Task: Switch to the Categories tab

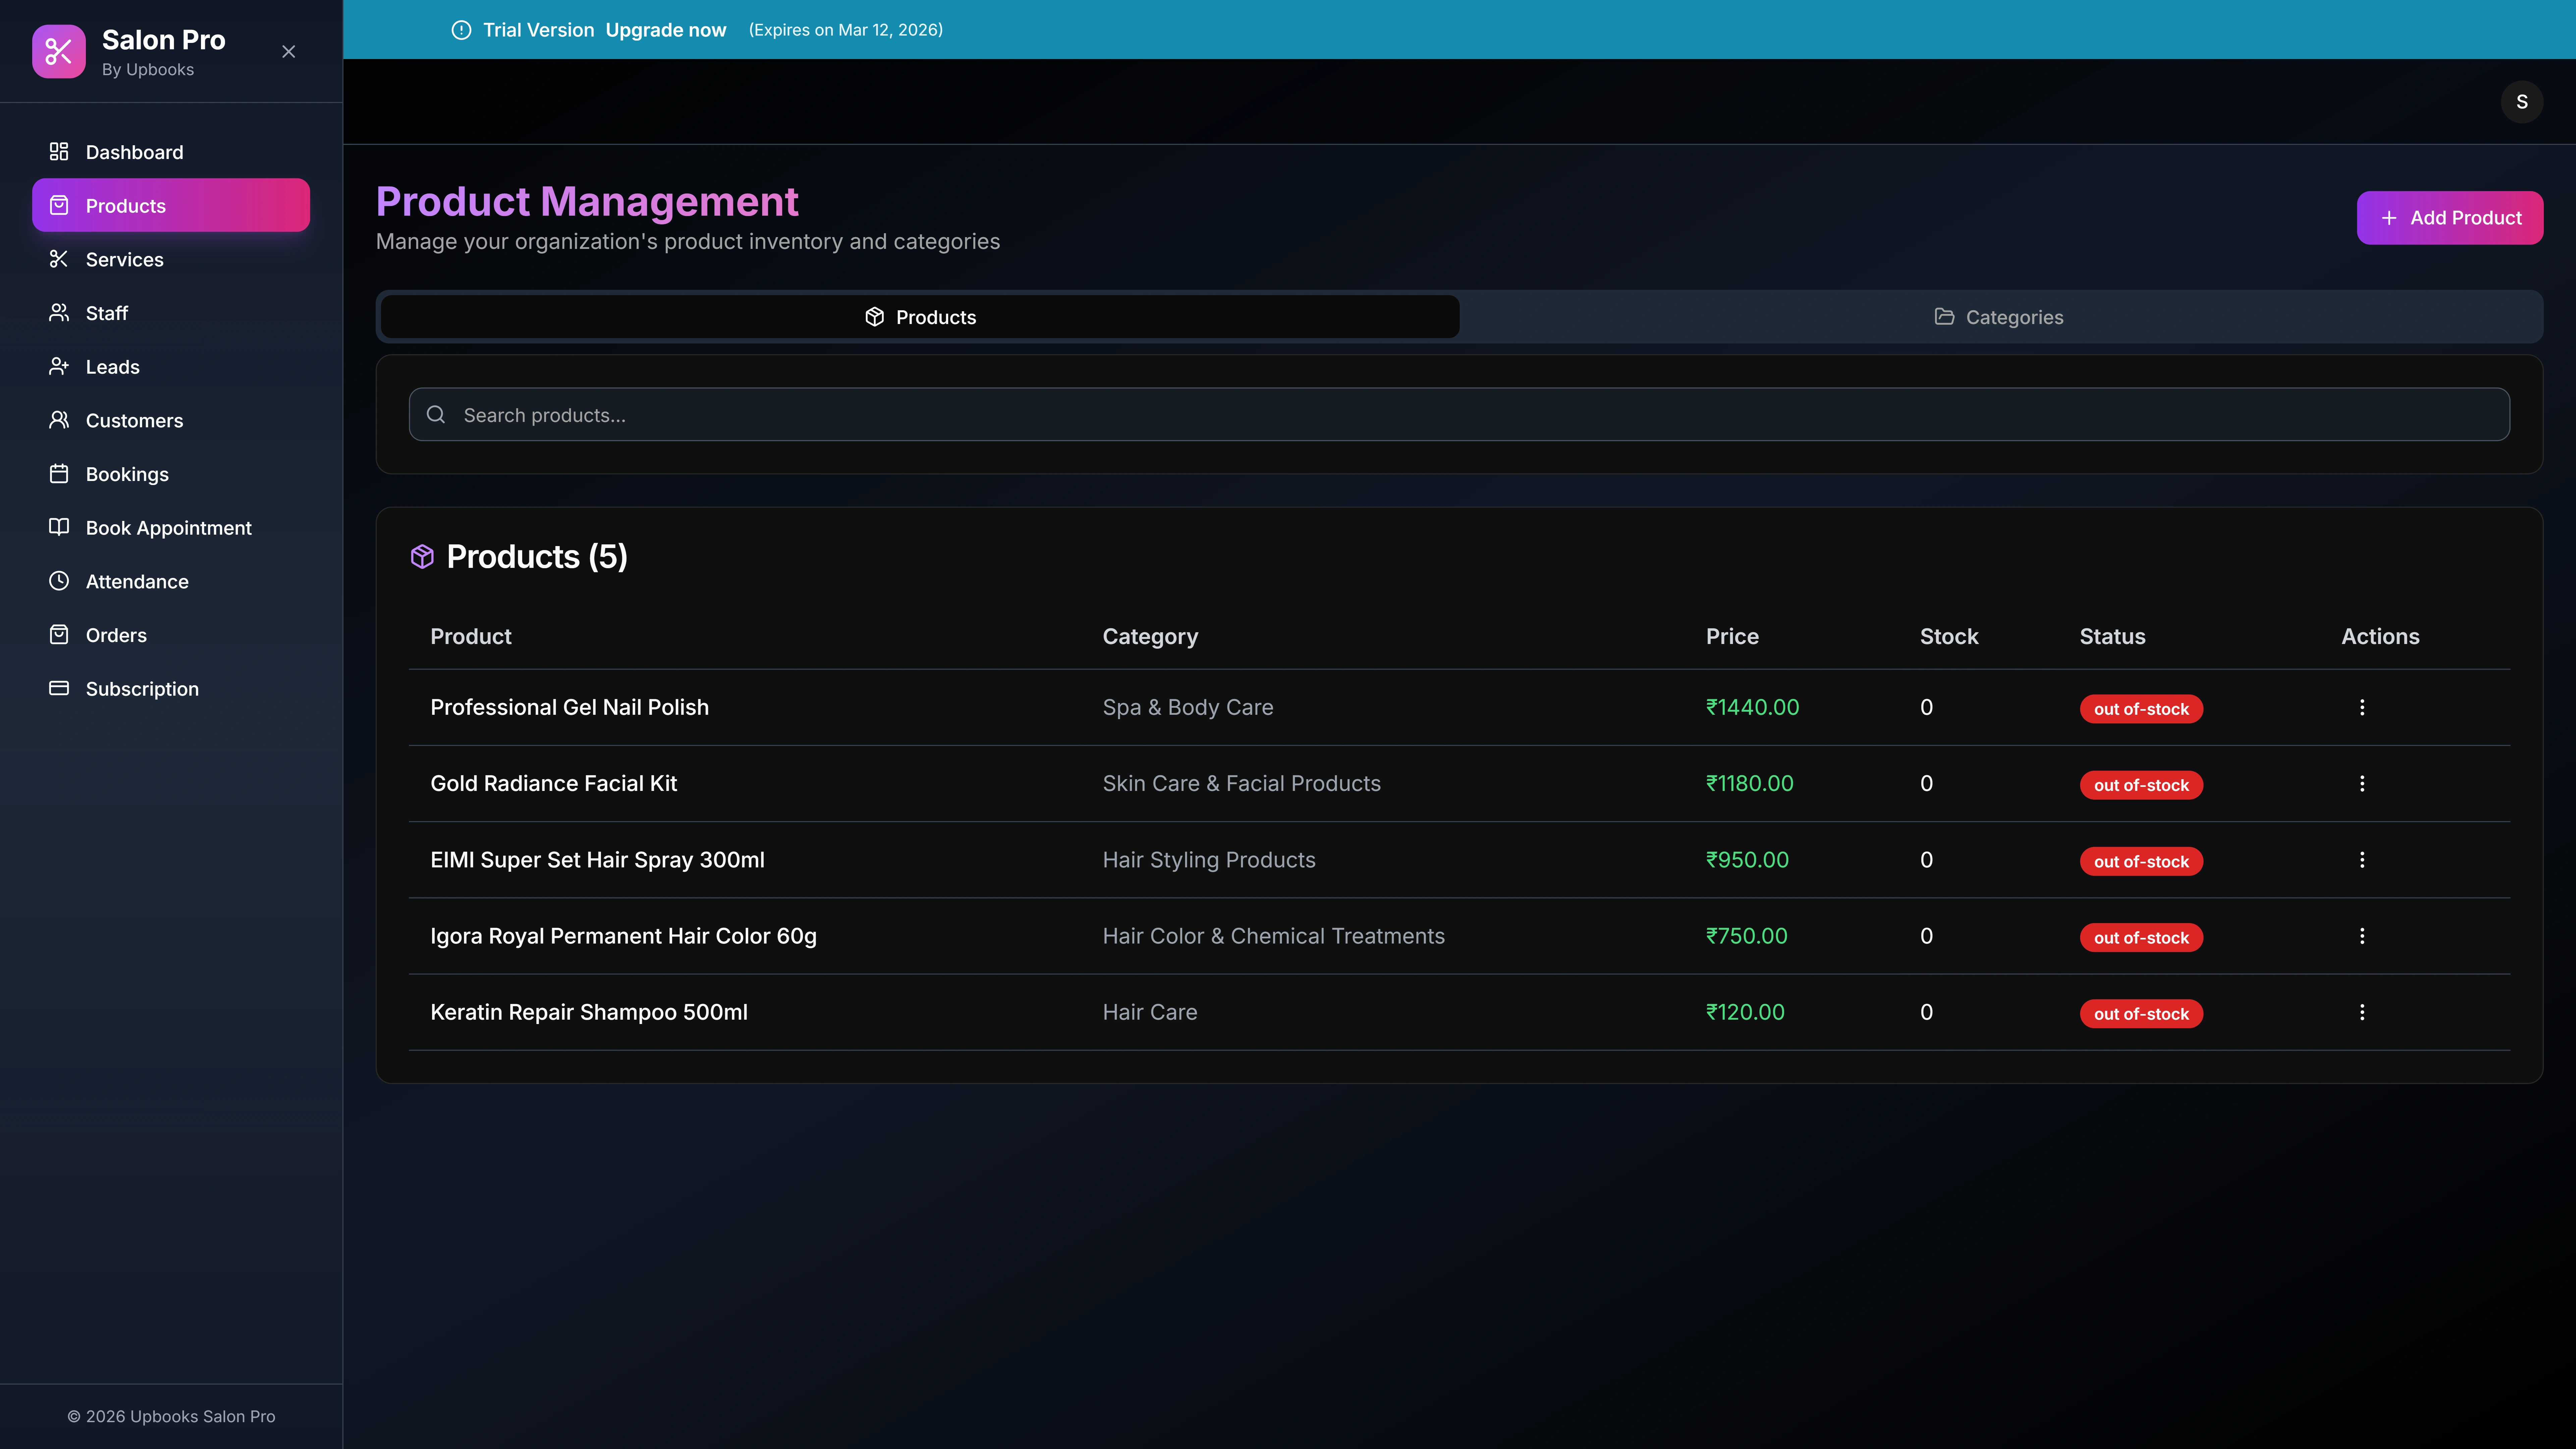Action: [2000, 317]
